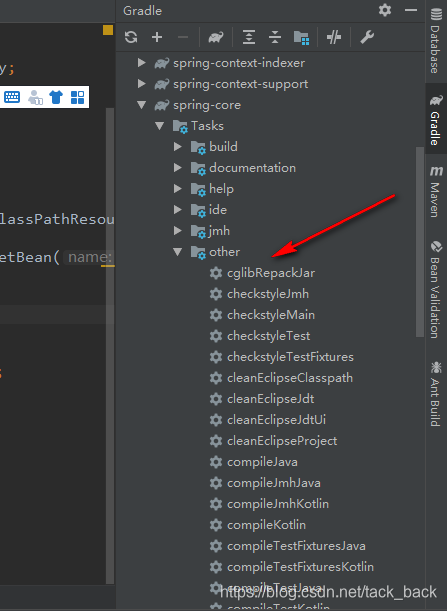The height and width of the screenshot is (611, 447).
Task: Select the checkstyleTestFixtures task
Action: click(x=290, y=357)
